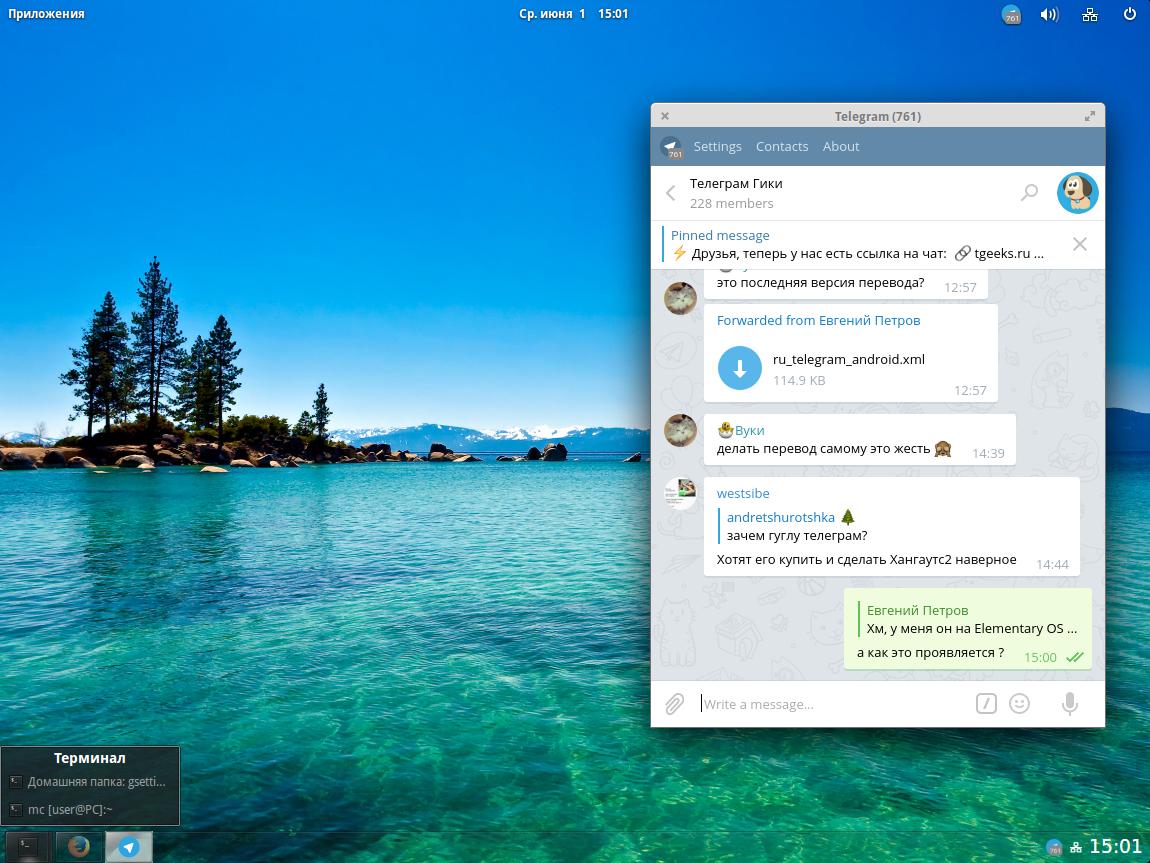Download ru_telegram_android.xml file

pos(739,367)
